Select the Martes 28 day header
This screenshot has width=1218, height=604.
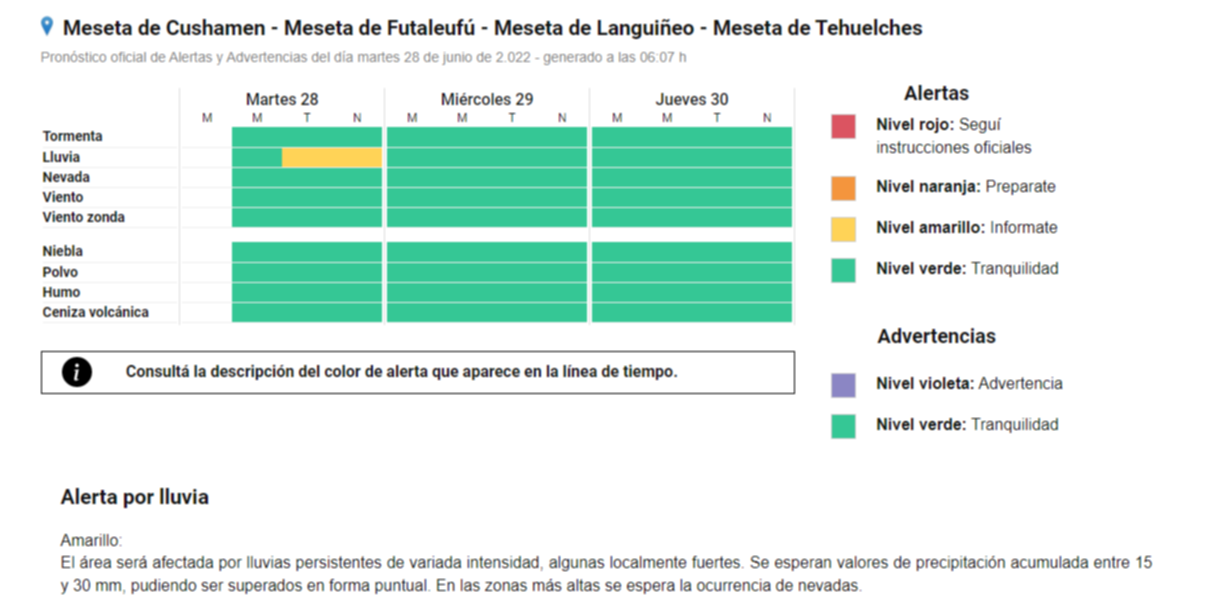282,99
